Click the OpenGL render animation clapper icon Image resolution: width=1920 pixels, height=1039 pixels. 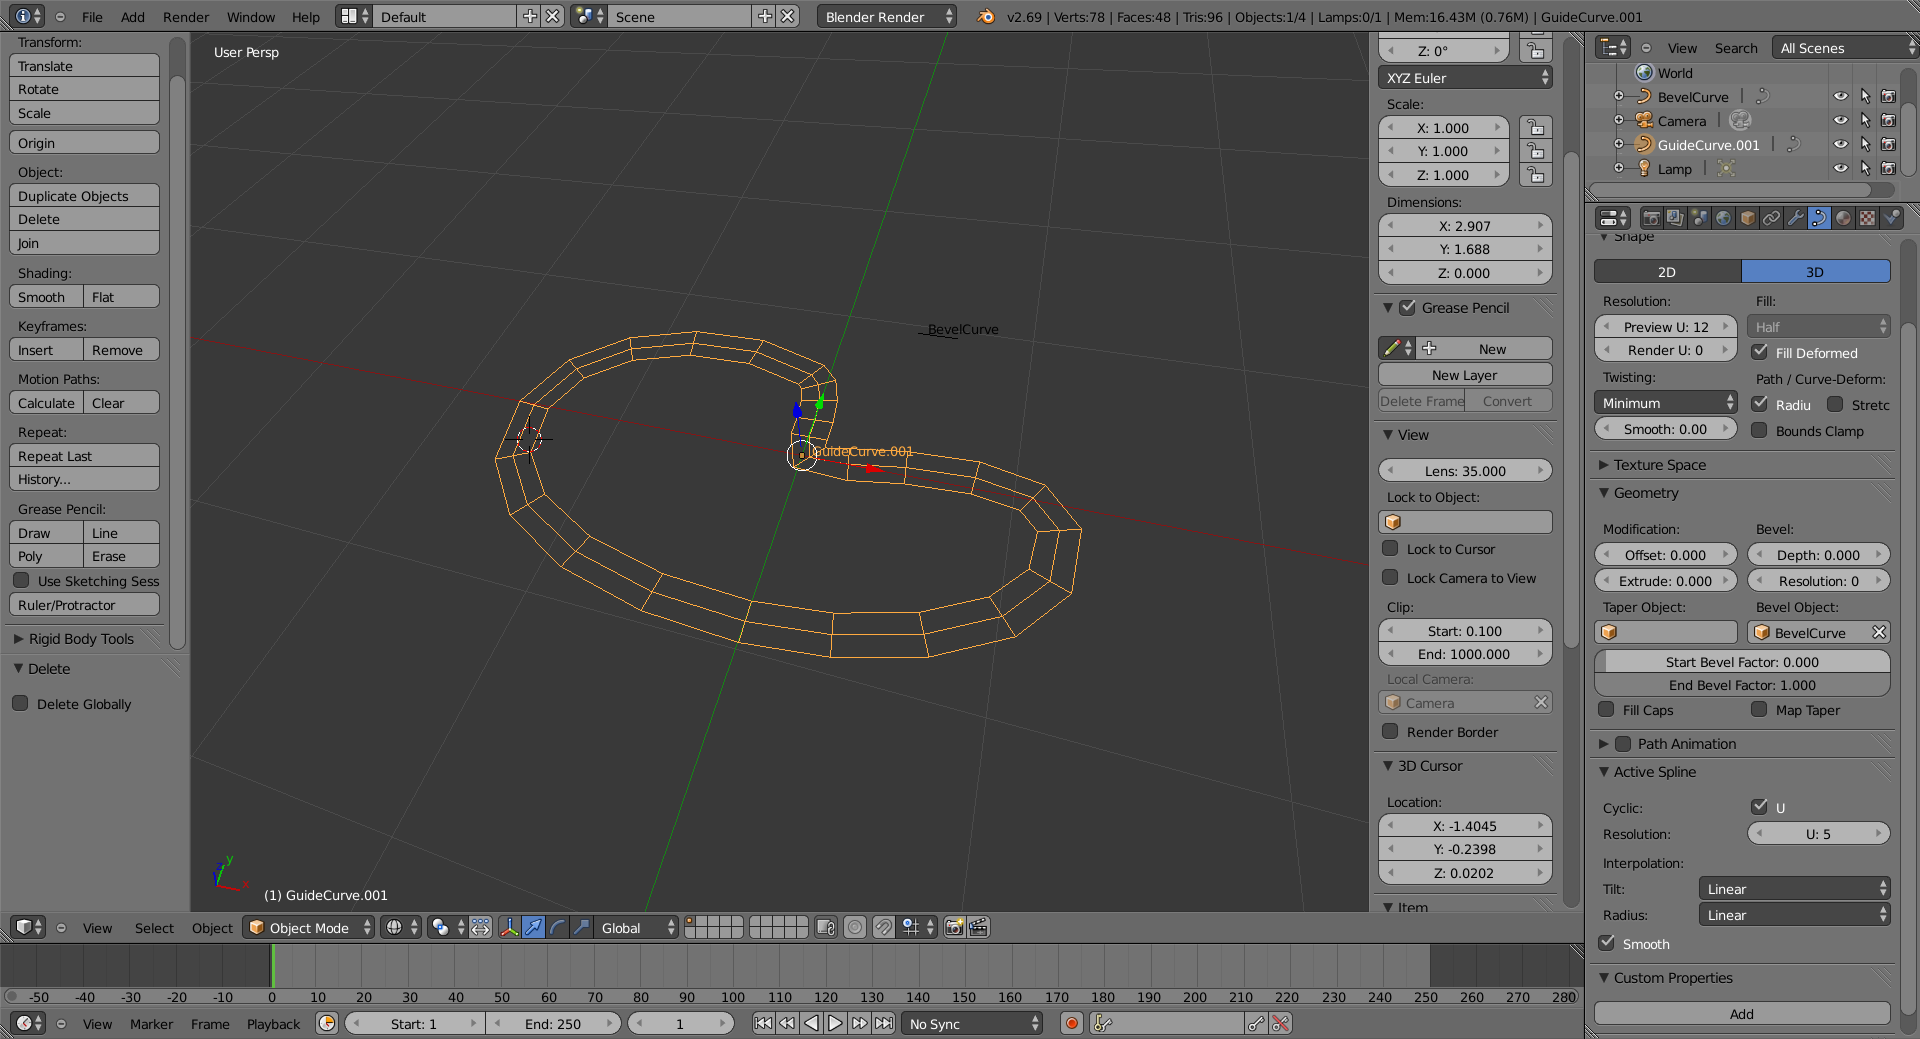[x=979, y=927]
